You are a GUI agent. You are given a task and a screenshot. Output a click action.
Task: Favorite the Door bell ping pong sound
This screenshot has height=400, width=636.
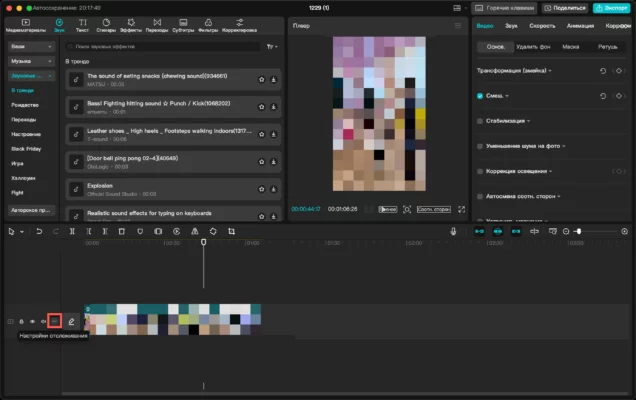pos(262,162)
